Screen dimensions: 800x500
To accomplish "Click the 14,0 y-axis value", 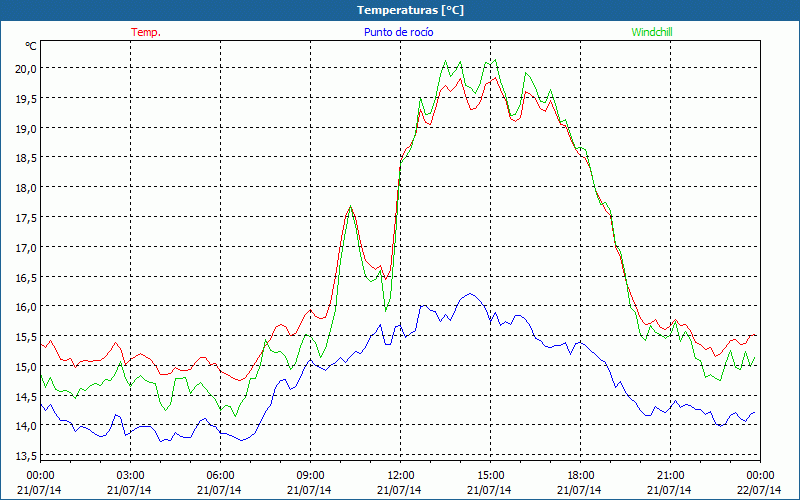I will pos(27,426).
